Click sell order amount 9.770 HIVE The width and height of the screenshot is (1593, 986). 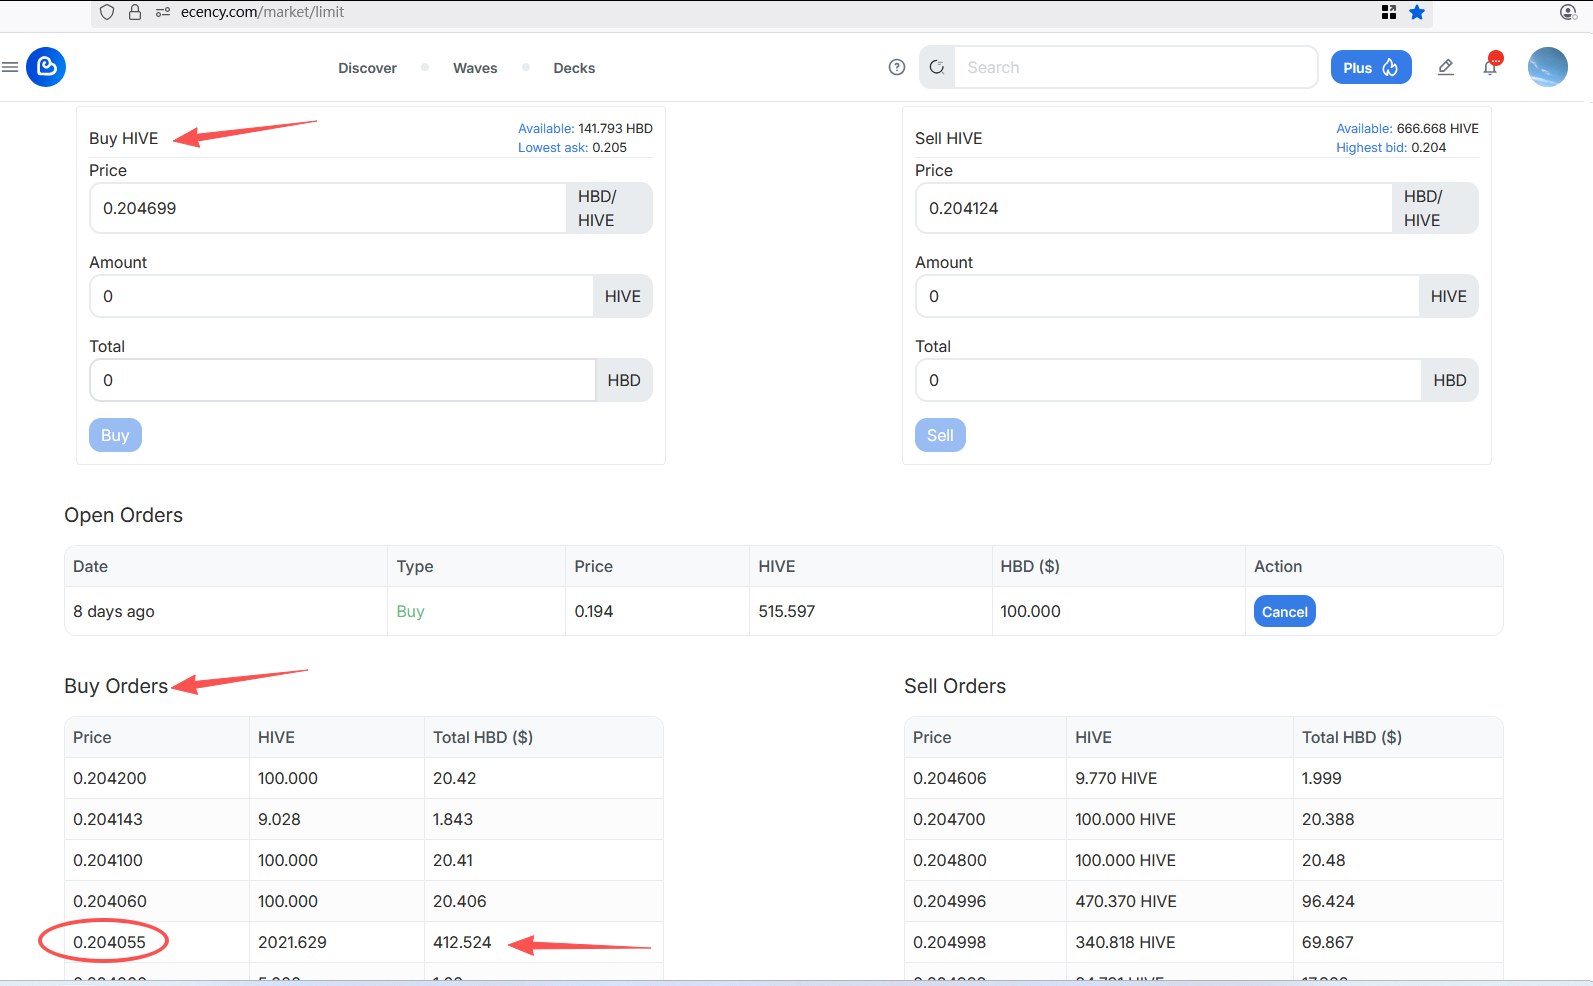[x=1116, y=778]
